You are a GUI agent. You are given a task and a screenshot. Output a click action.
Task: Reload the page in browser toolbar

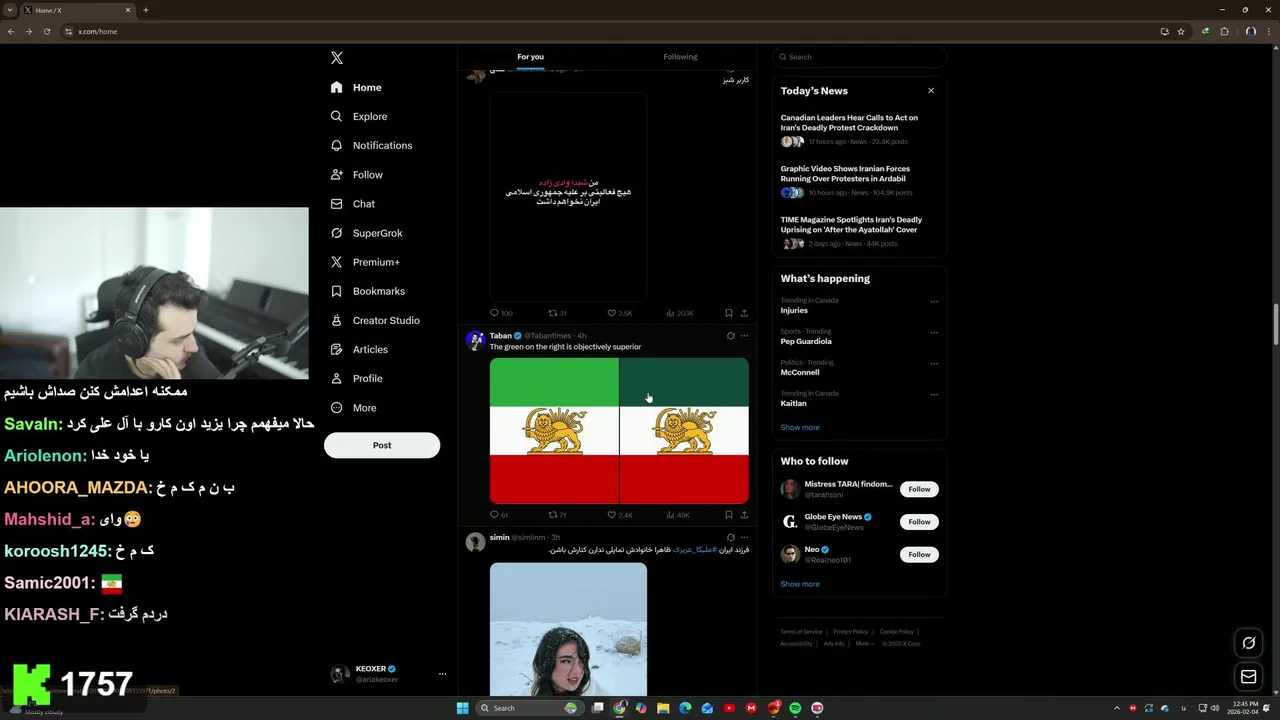tap(46, 31)
